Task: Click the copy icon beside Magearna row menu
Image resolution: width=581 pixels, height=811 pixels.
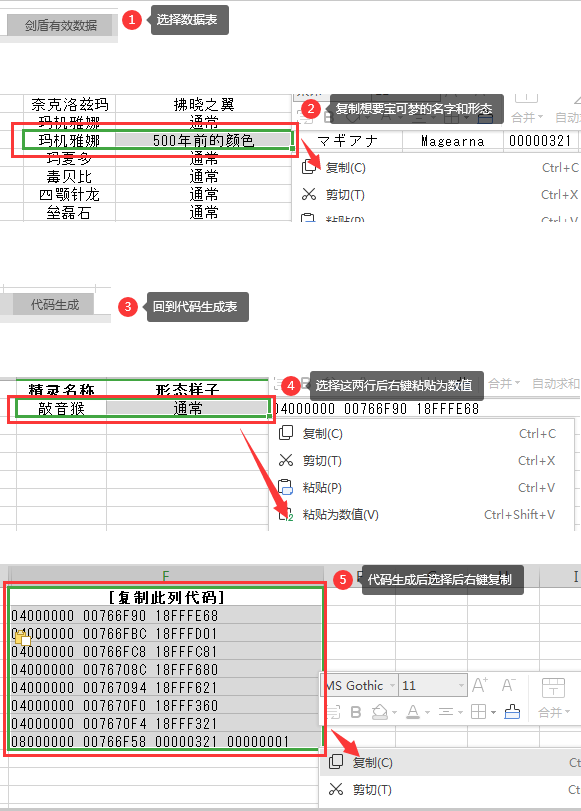Action: [x=309, y=167]
